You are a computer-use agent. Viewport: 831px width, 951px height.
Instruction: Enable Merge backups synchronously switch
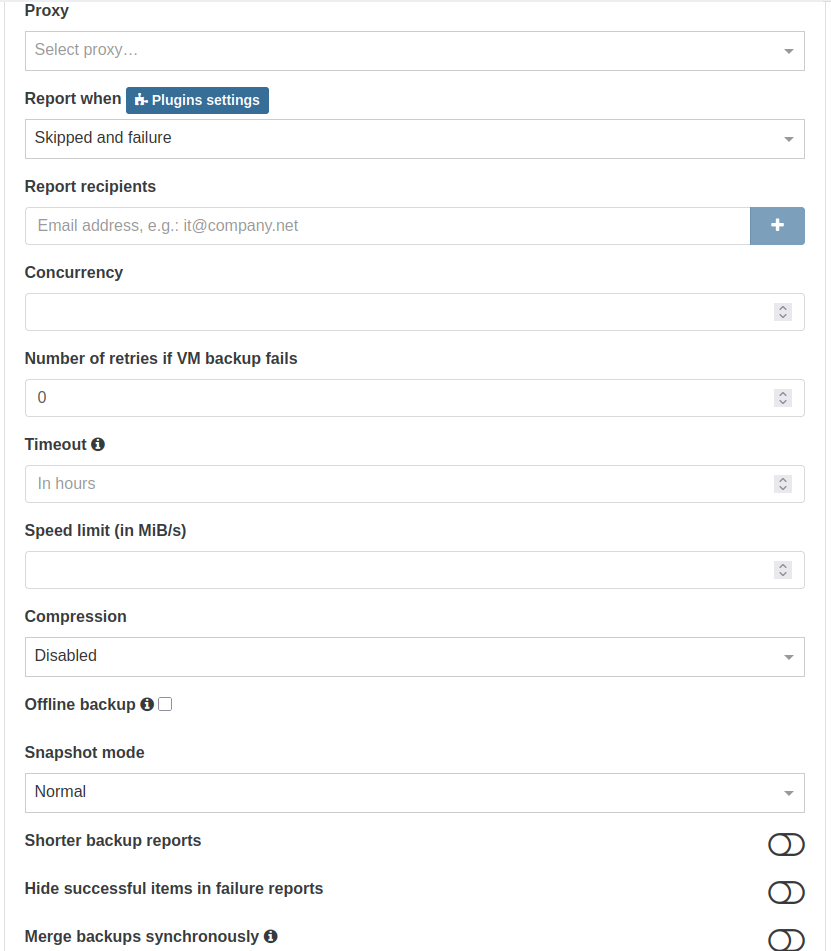(x=786, y=939)
